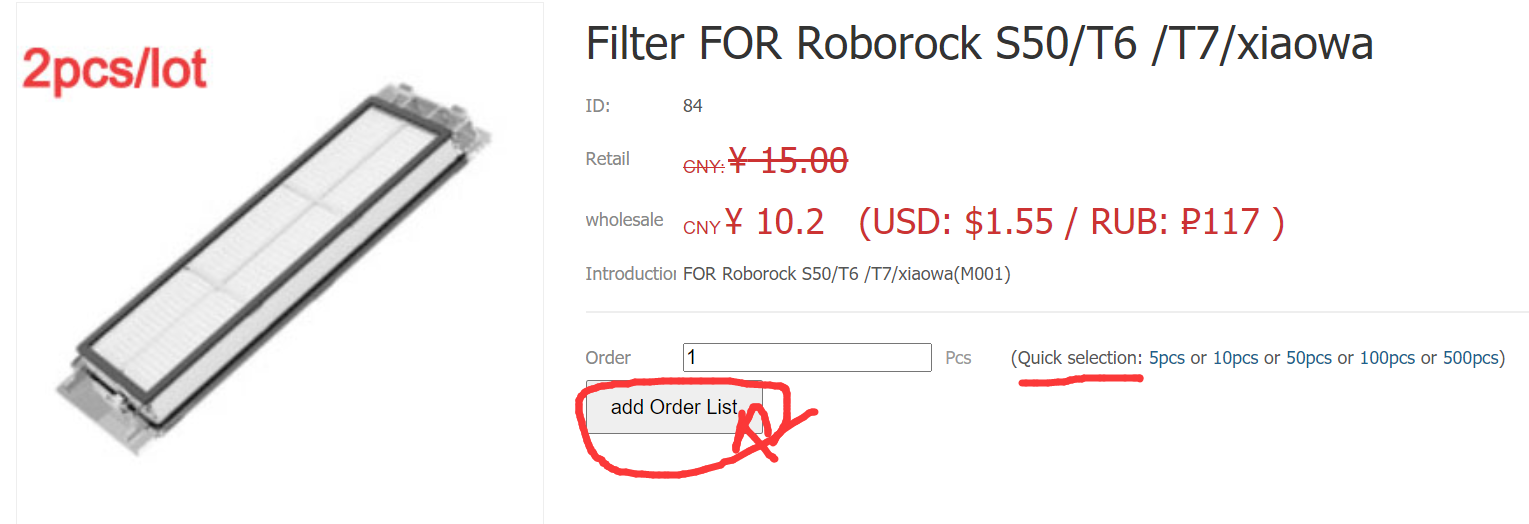Select 100pcs quick quantity link
This screenshot has width=1529, height=524.
pyautogui.click(x=1387, y=358)
